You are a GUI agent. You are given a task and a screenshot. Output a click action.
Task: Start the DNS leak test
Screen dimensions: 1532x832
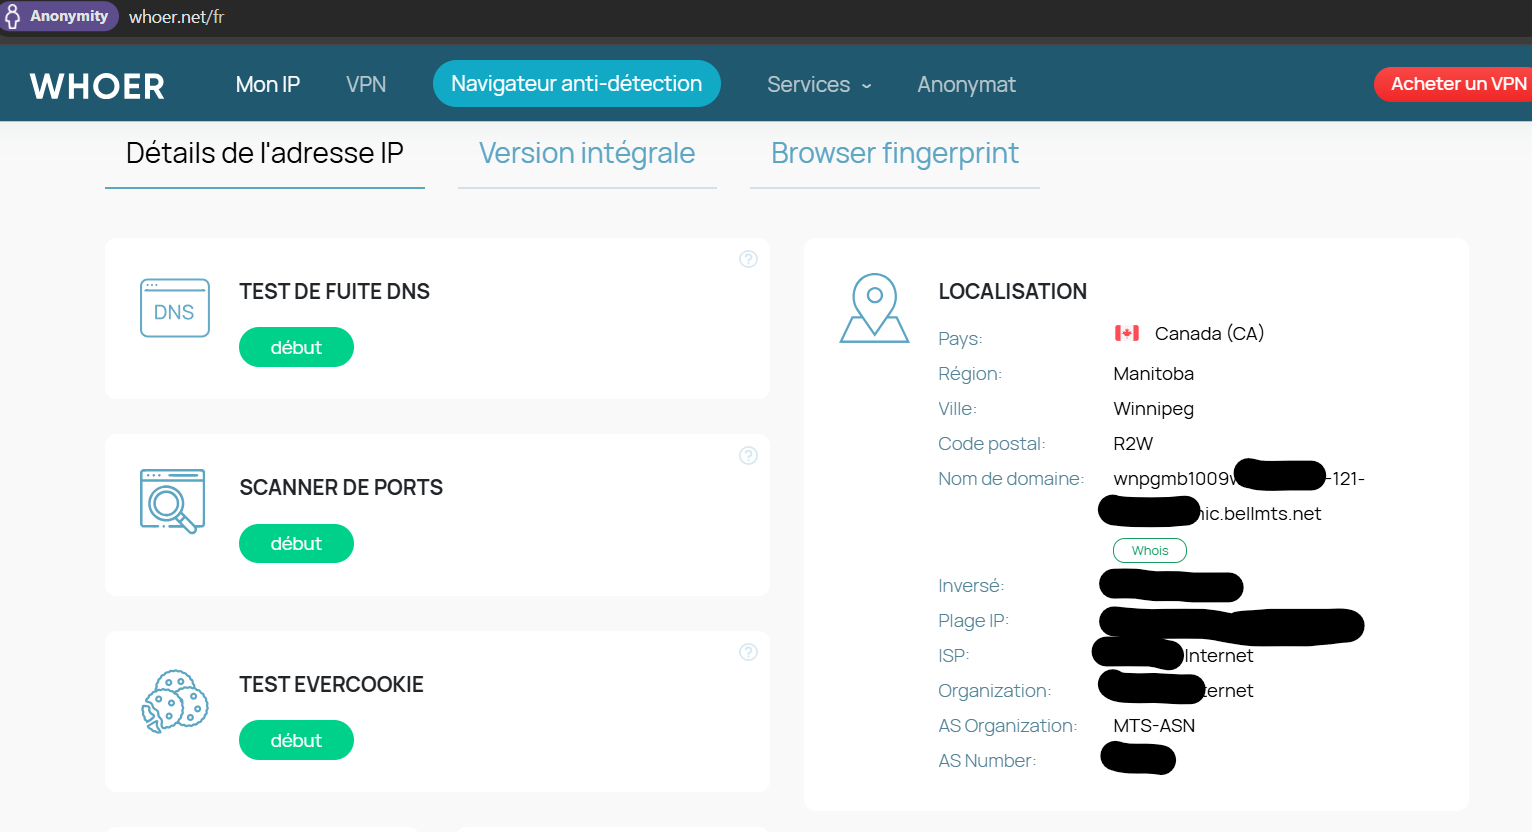click(x=296, y=347)
